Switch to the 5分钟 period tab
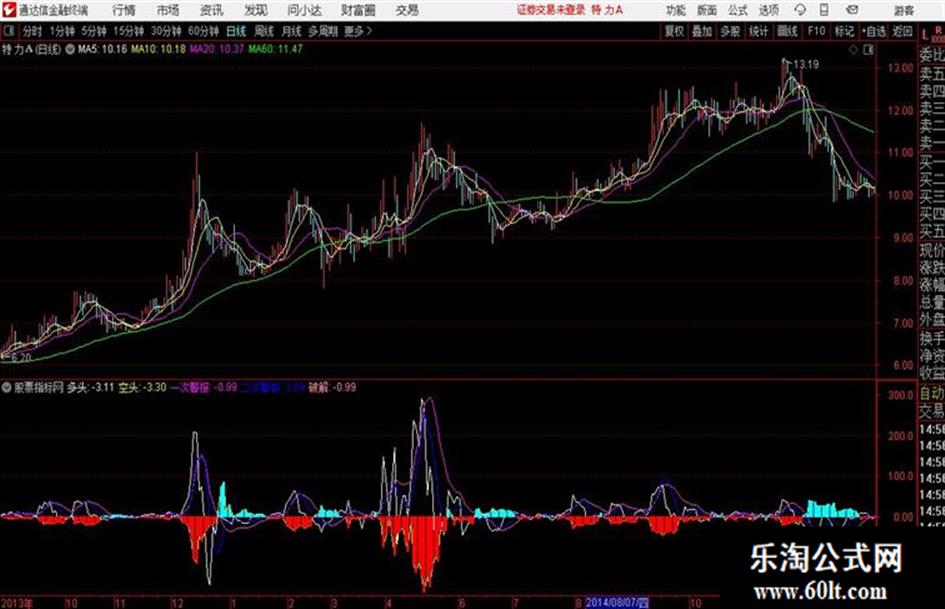 point(95,31)
